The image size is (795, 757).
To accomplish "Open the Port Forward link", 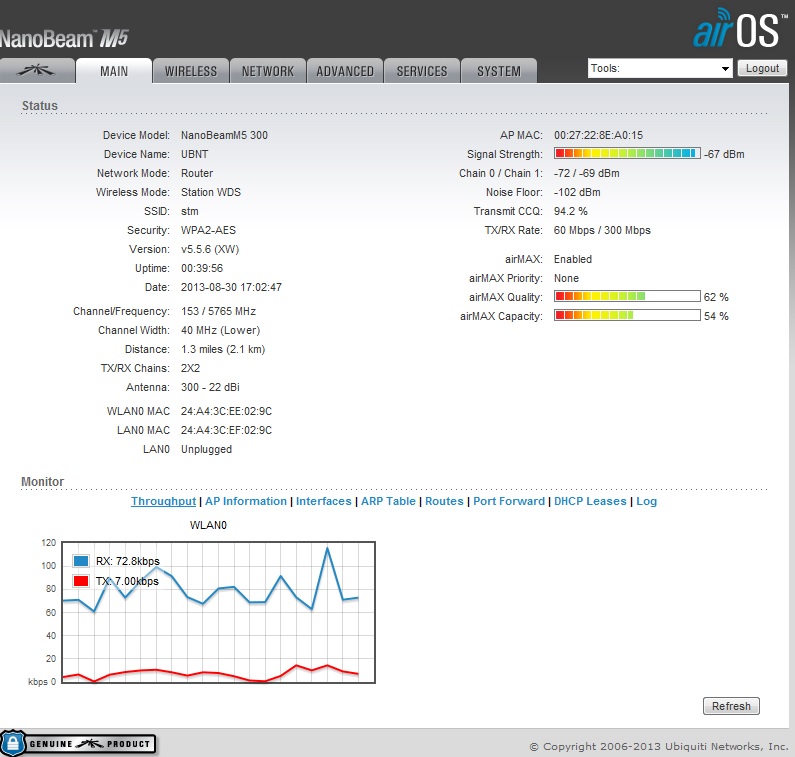I will tap(509, 501).
